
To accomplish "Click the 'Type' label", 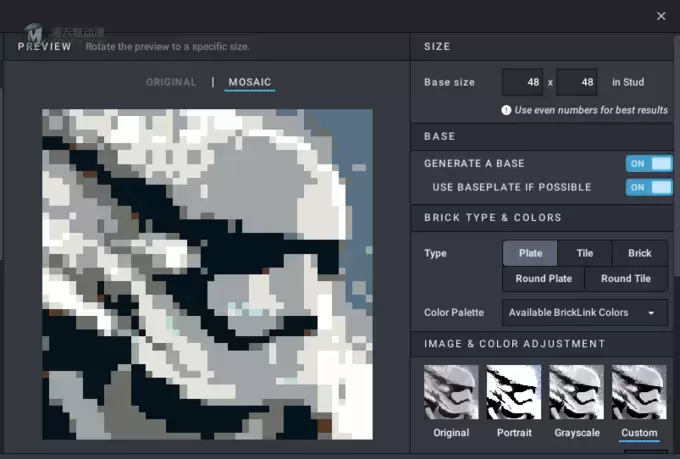I will (435, 253).
